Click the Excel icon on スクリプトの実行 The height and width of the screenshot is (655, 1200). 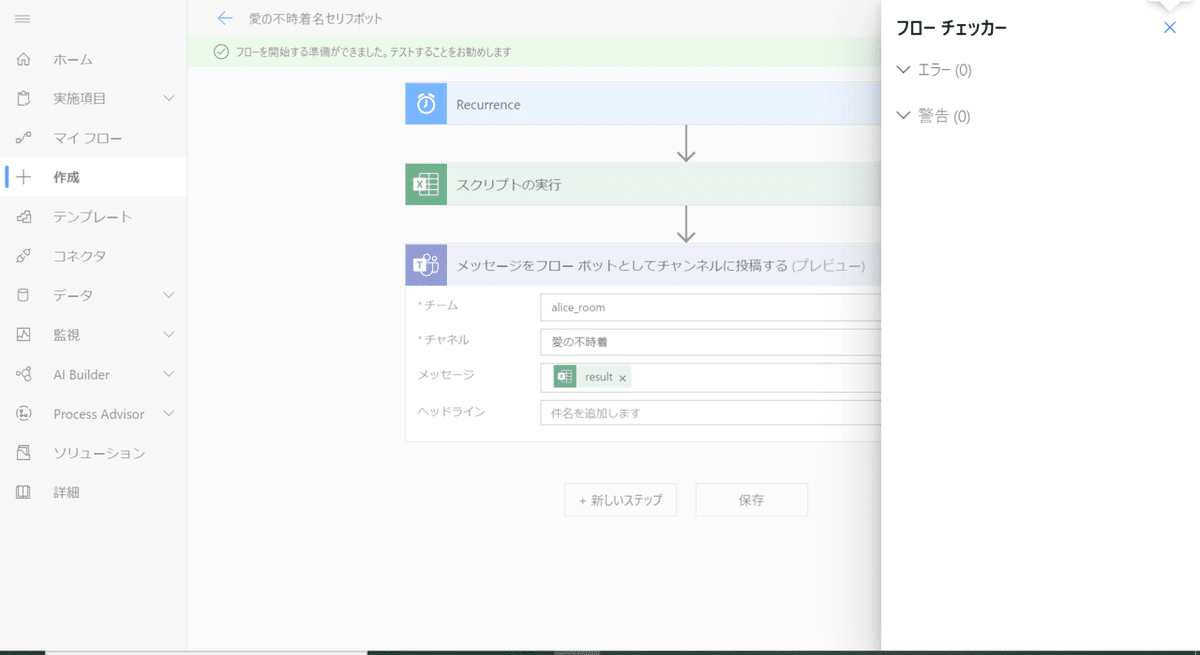point(426,185)
